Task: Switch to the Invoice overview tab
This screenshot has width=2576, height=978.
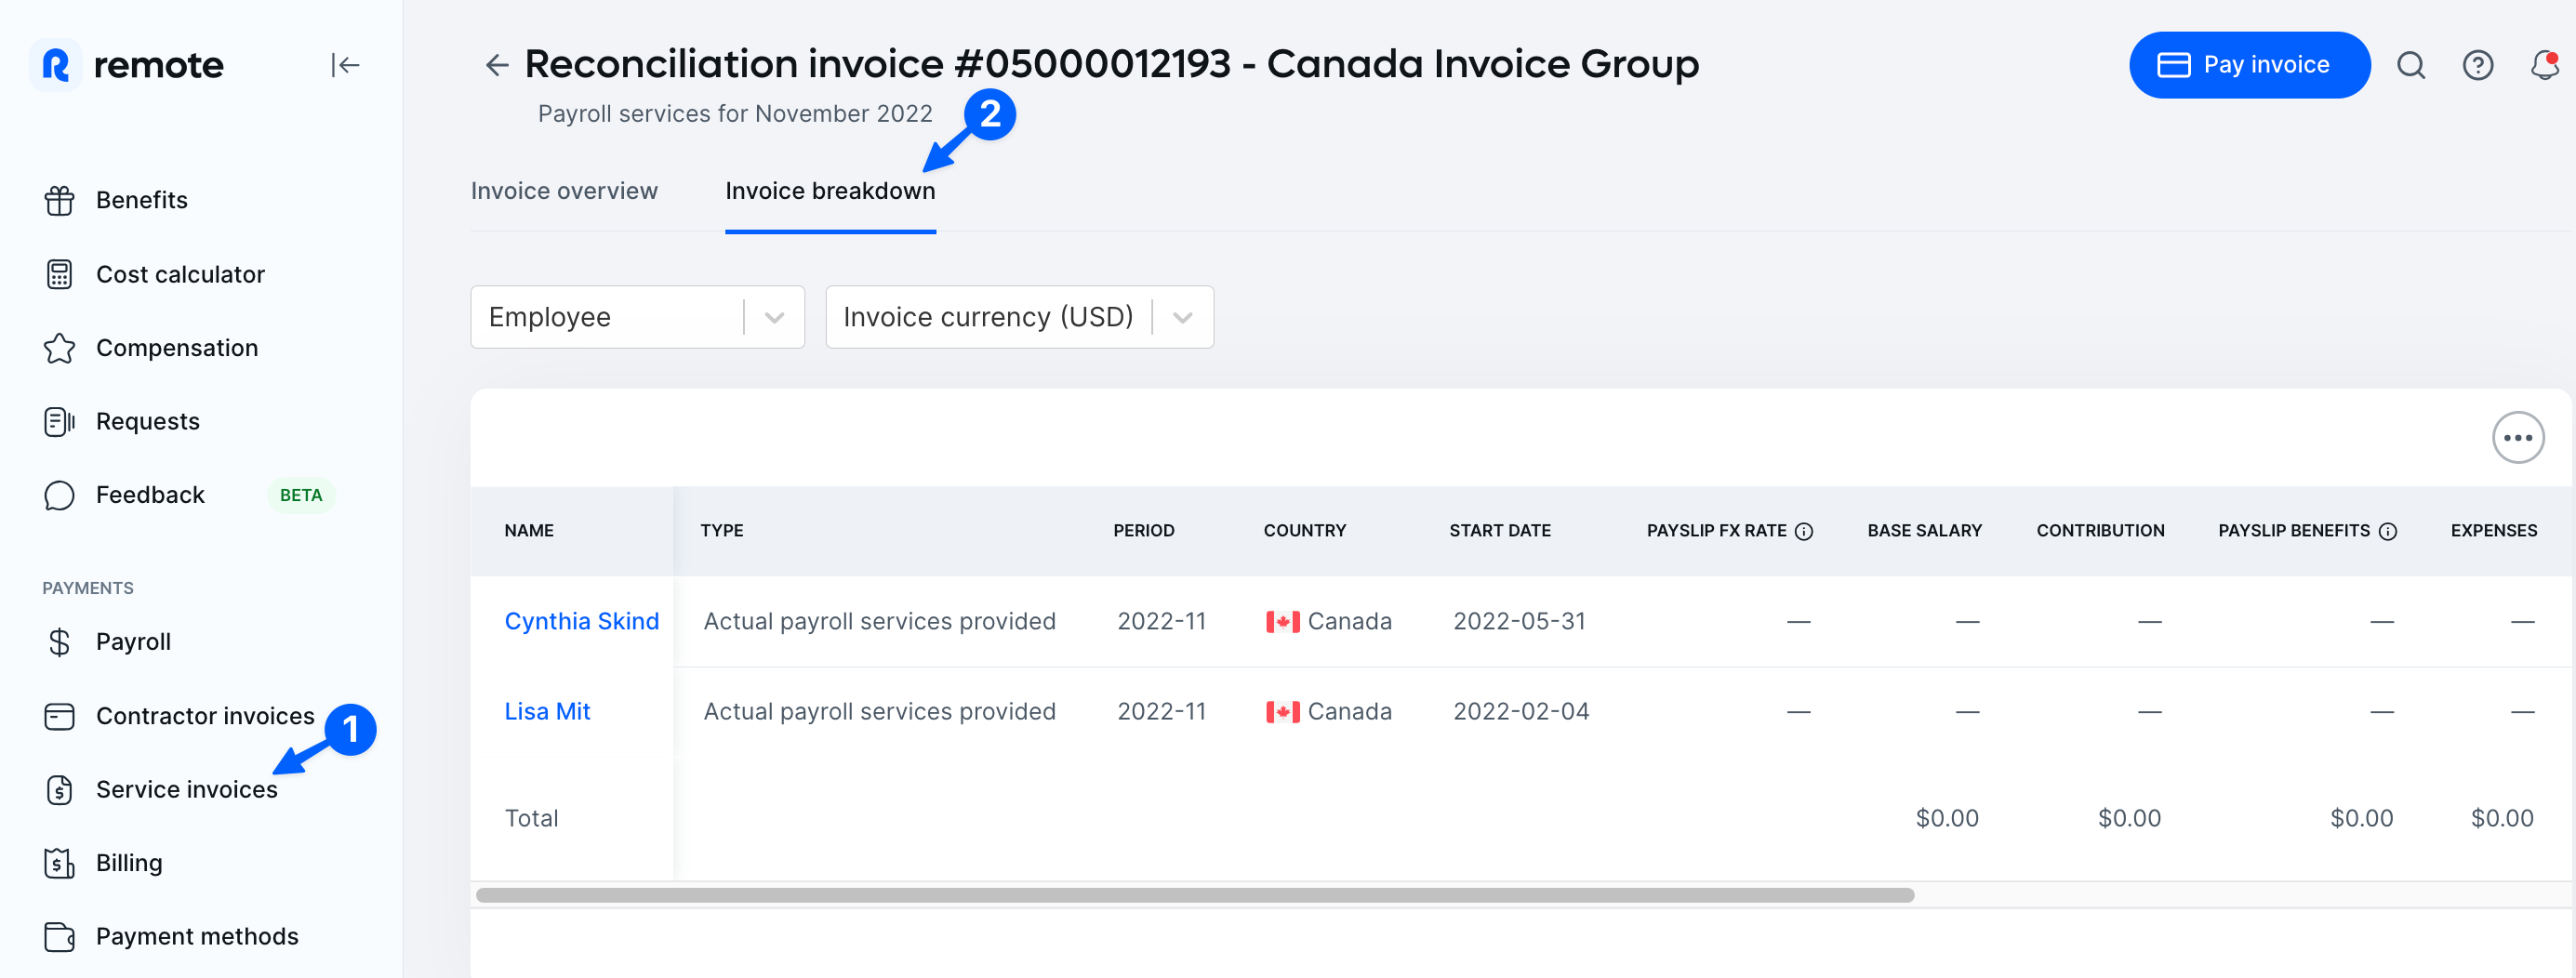Action: point(564,190)
